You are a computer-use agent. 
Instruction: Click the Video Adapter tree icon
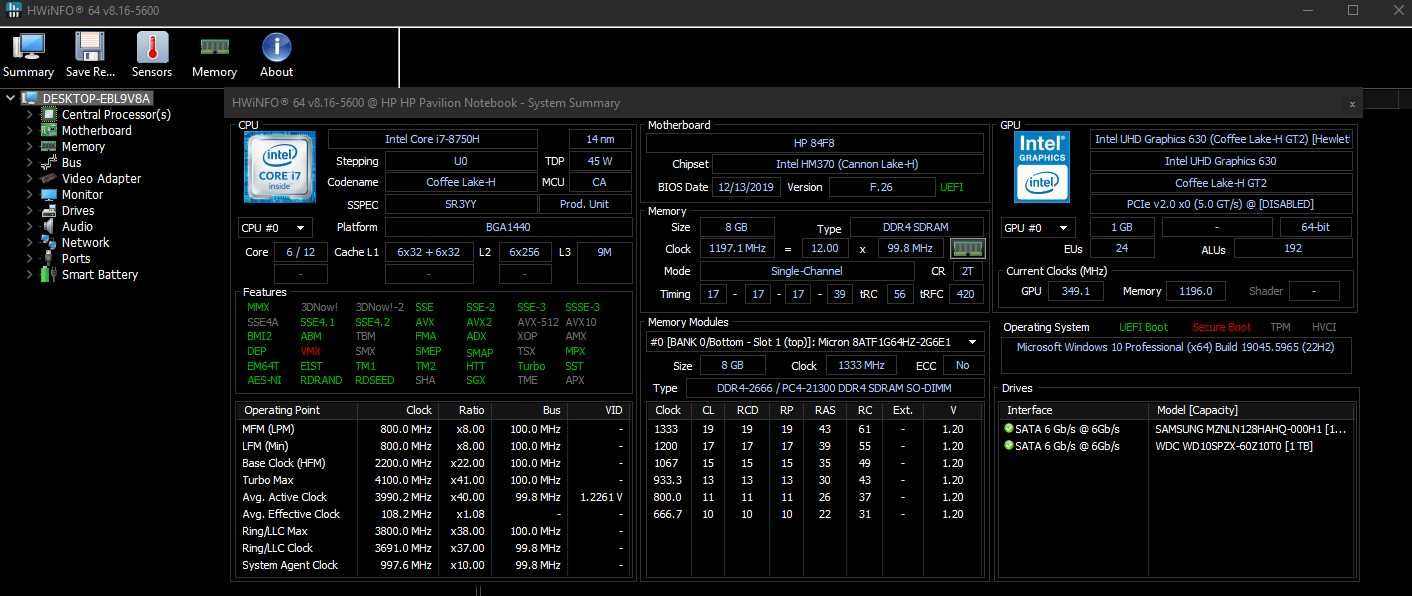[49, 178]
